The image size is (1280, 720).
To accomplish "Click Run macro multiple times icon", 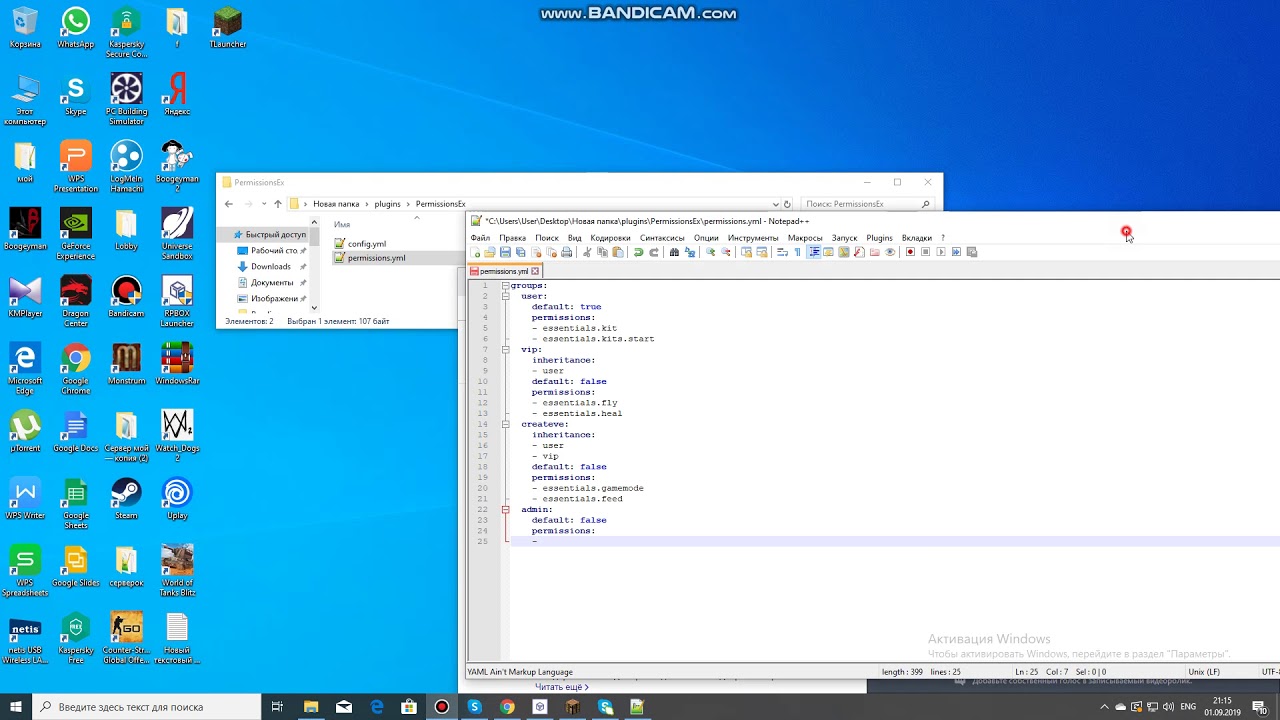I will [956, 252].
